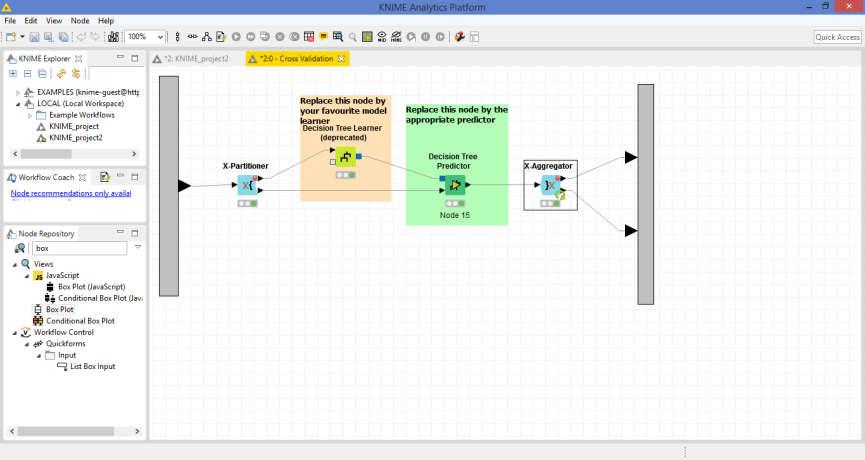
Task: Click the Execute selected nodes icon
Action: pos(236,37)
